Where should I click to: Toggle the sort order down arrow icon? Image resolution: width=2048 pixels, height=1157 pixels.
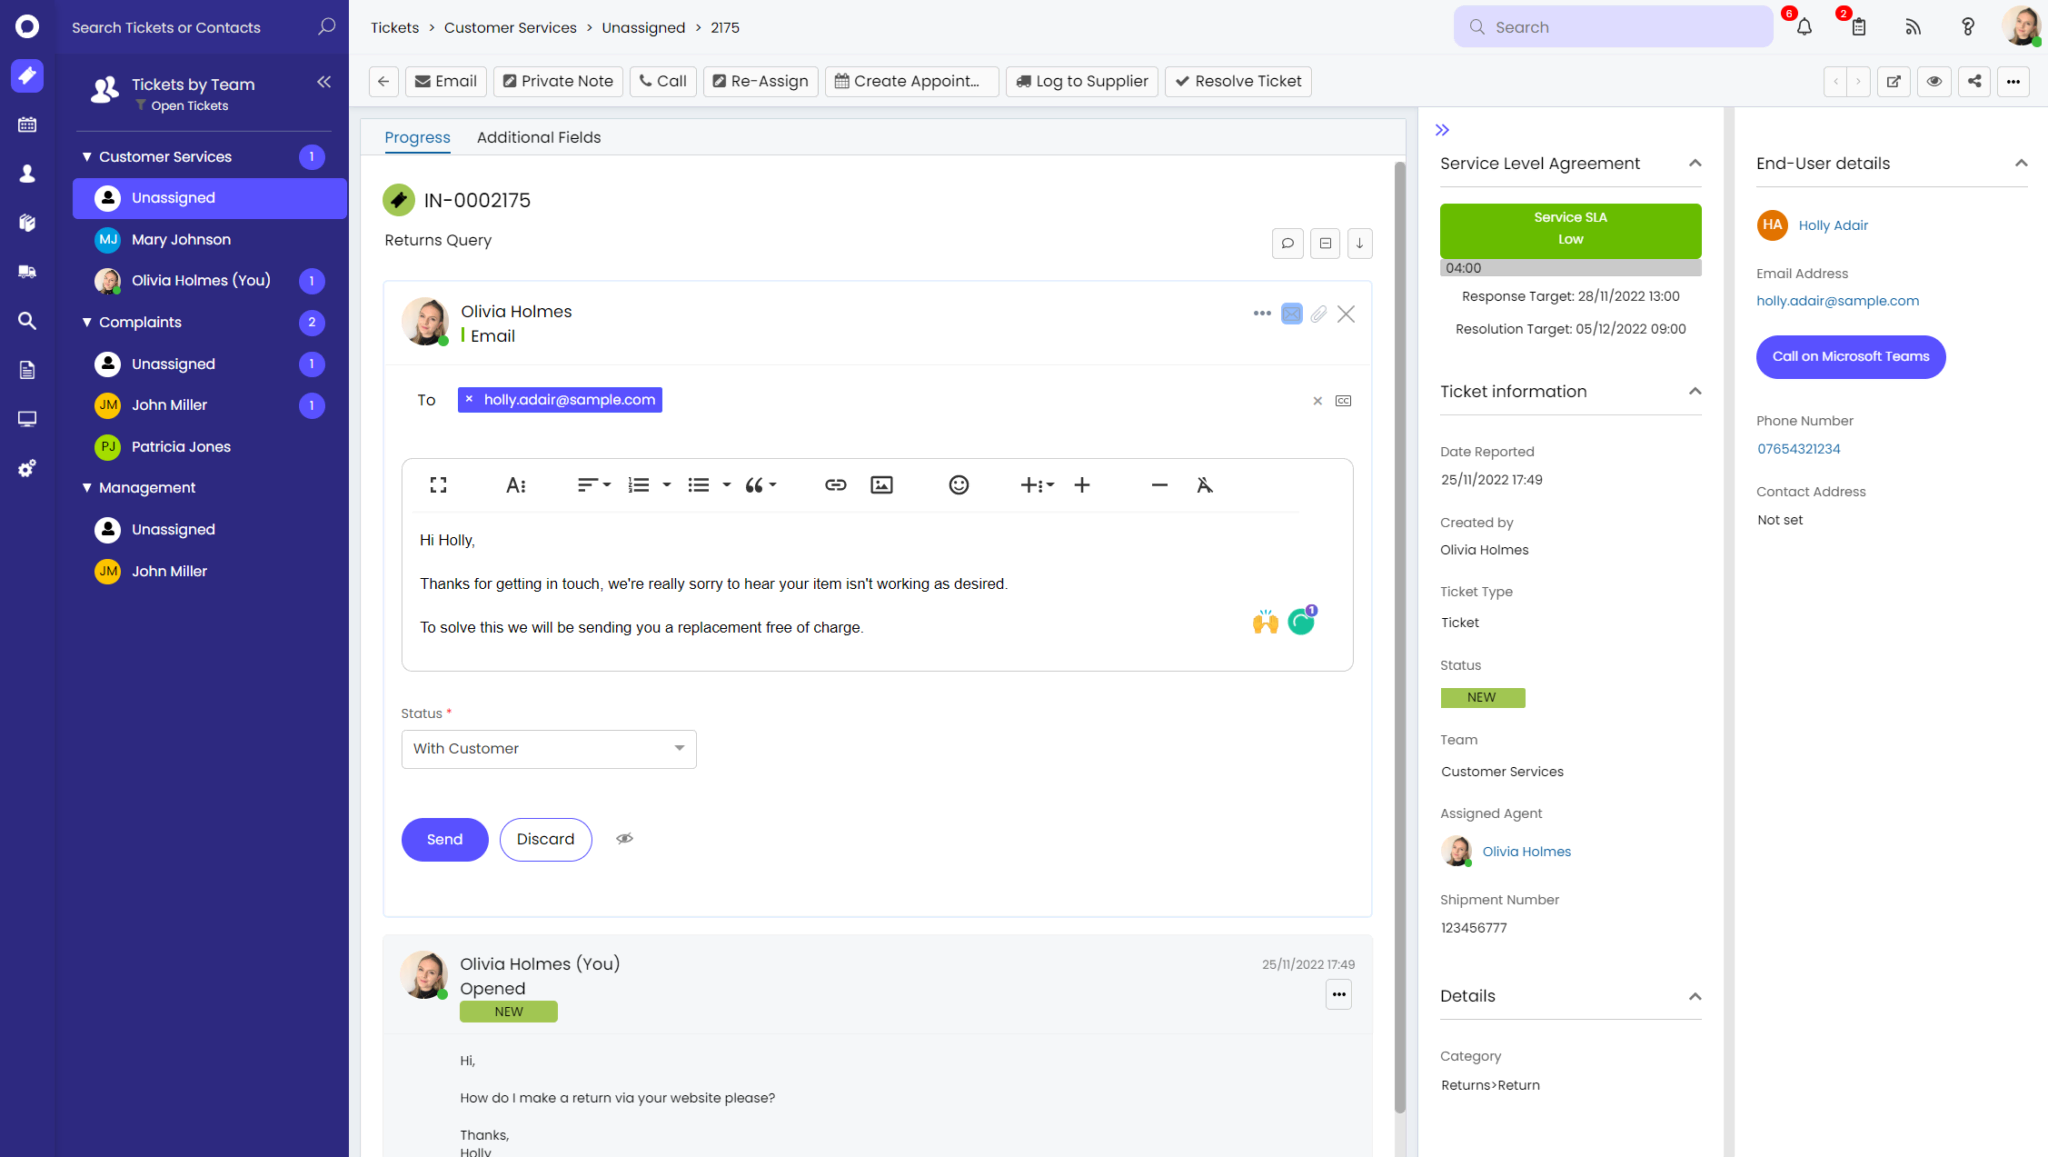pos(1360,243)
